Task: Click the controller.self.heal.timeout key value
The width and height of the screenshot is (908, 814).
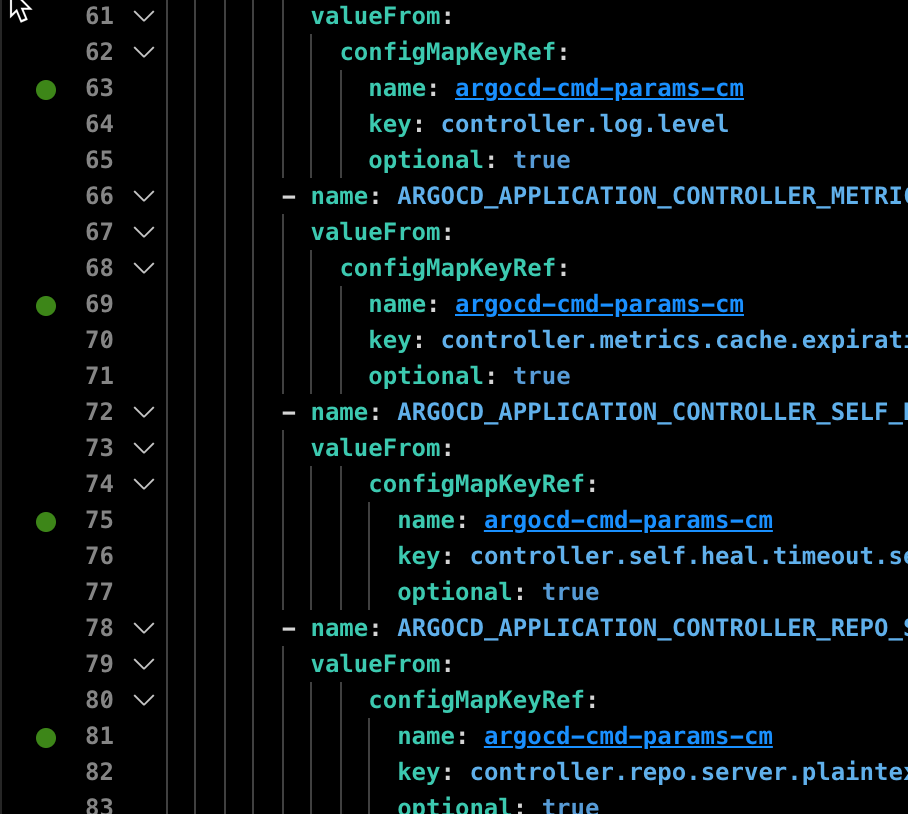Action: pos(689,556)
